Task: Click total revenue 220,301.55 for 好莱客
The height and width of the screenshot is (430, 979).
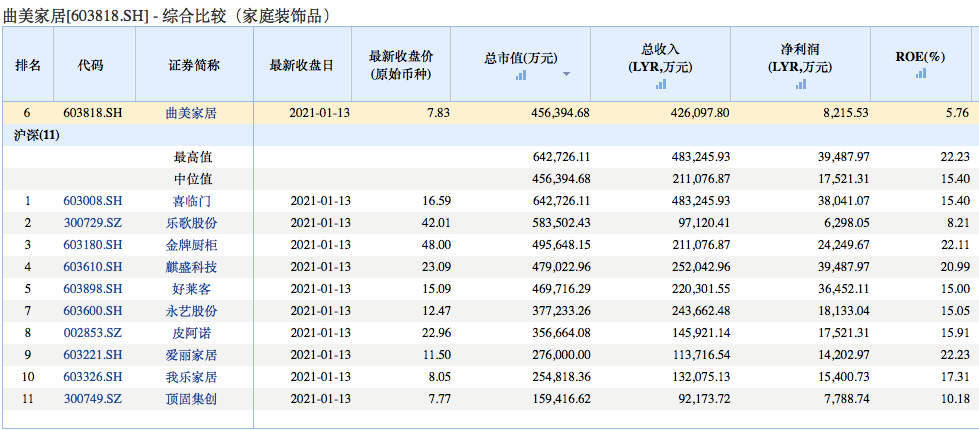Action: tap(699, 289)
